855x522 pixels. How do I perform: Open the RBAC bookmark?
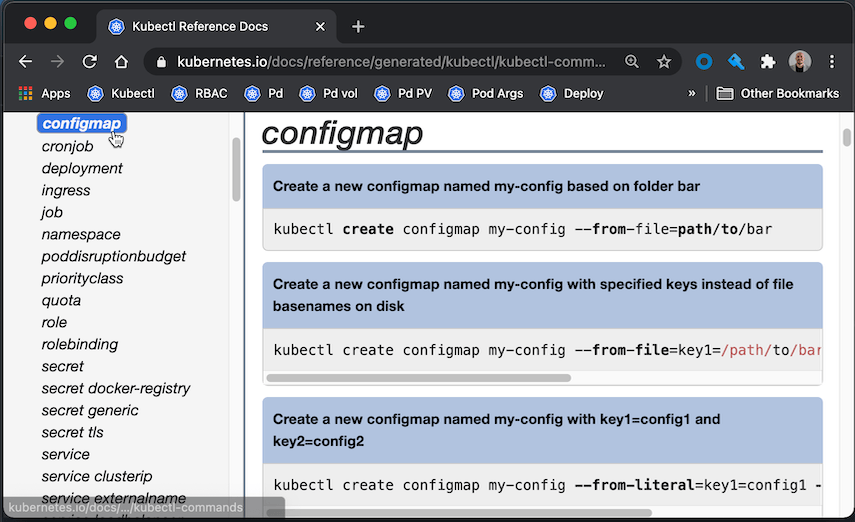(200, 94)
